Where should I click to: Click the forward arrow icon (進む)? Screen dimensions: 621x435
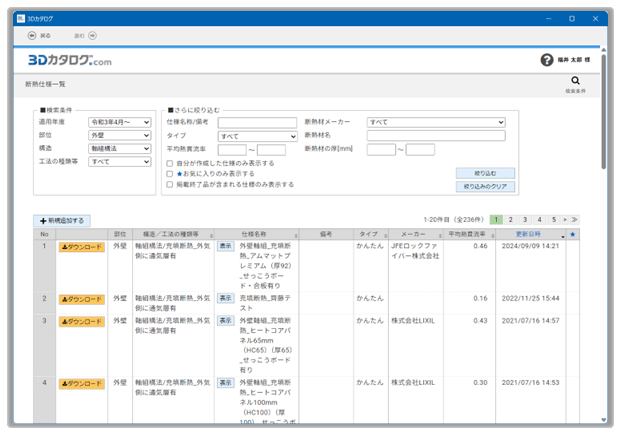[x=94, y=34]
